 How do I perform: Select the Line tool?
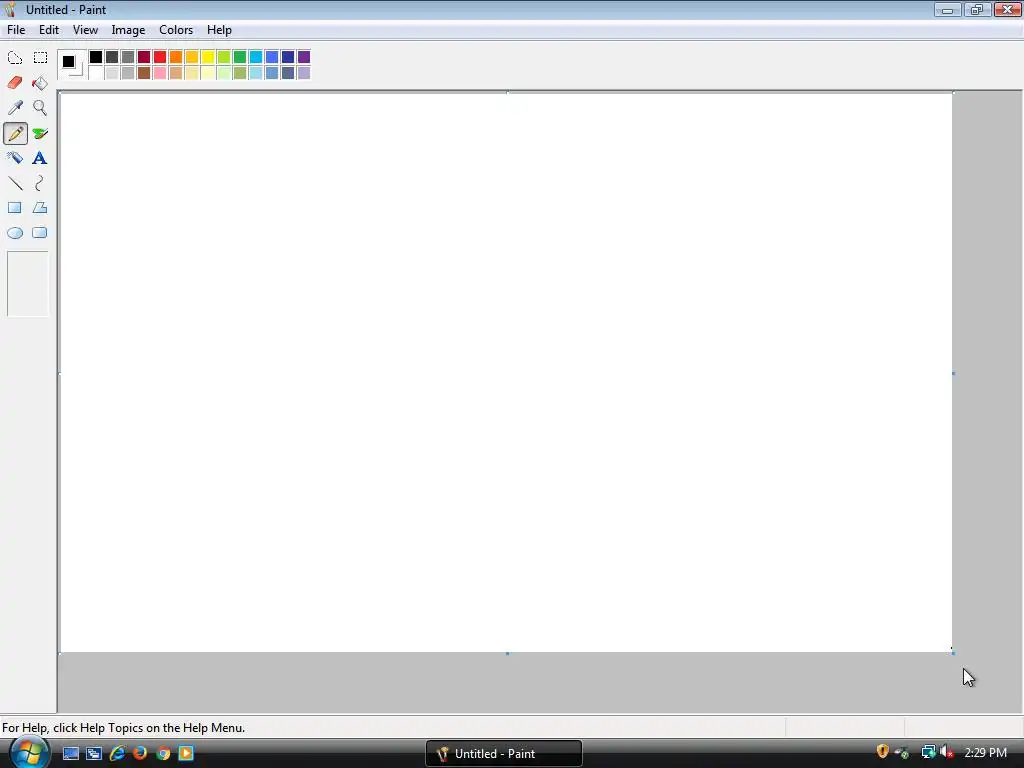pos(15,183)
